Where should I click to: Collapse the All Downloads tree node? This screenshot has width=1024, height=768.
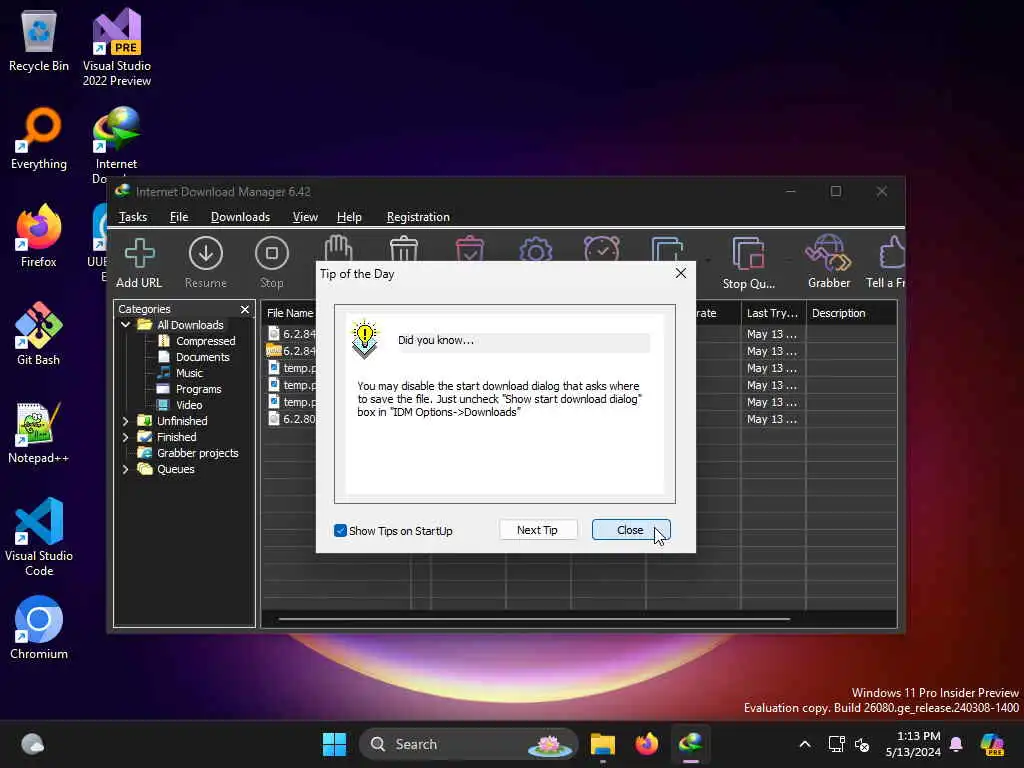pyautogui.click(x=125, y=325)
